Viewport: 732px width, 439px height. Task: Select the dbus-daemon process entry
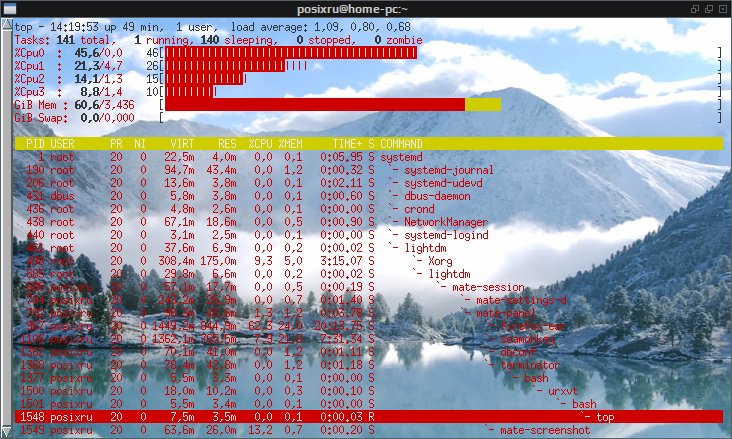(x=437, y=196)
